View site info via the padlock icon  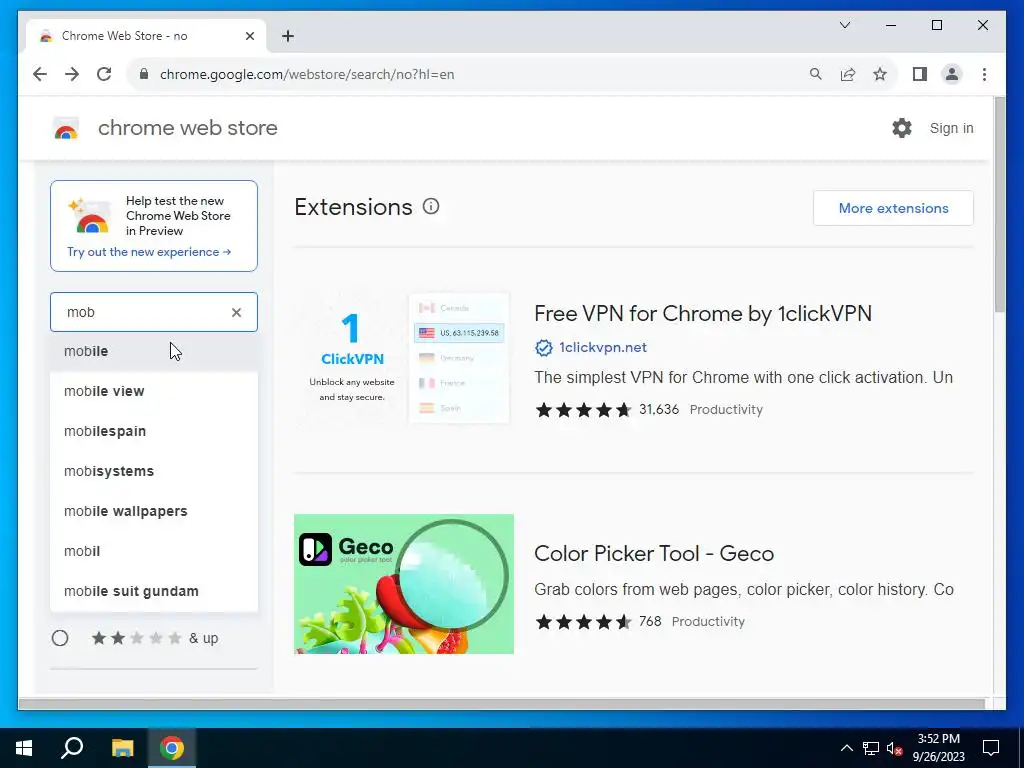(x=144, y=74)
